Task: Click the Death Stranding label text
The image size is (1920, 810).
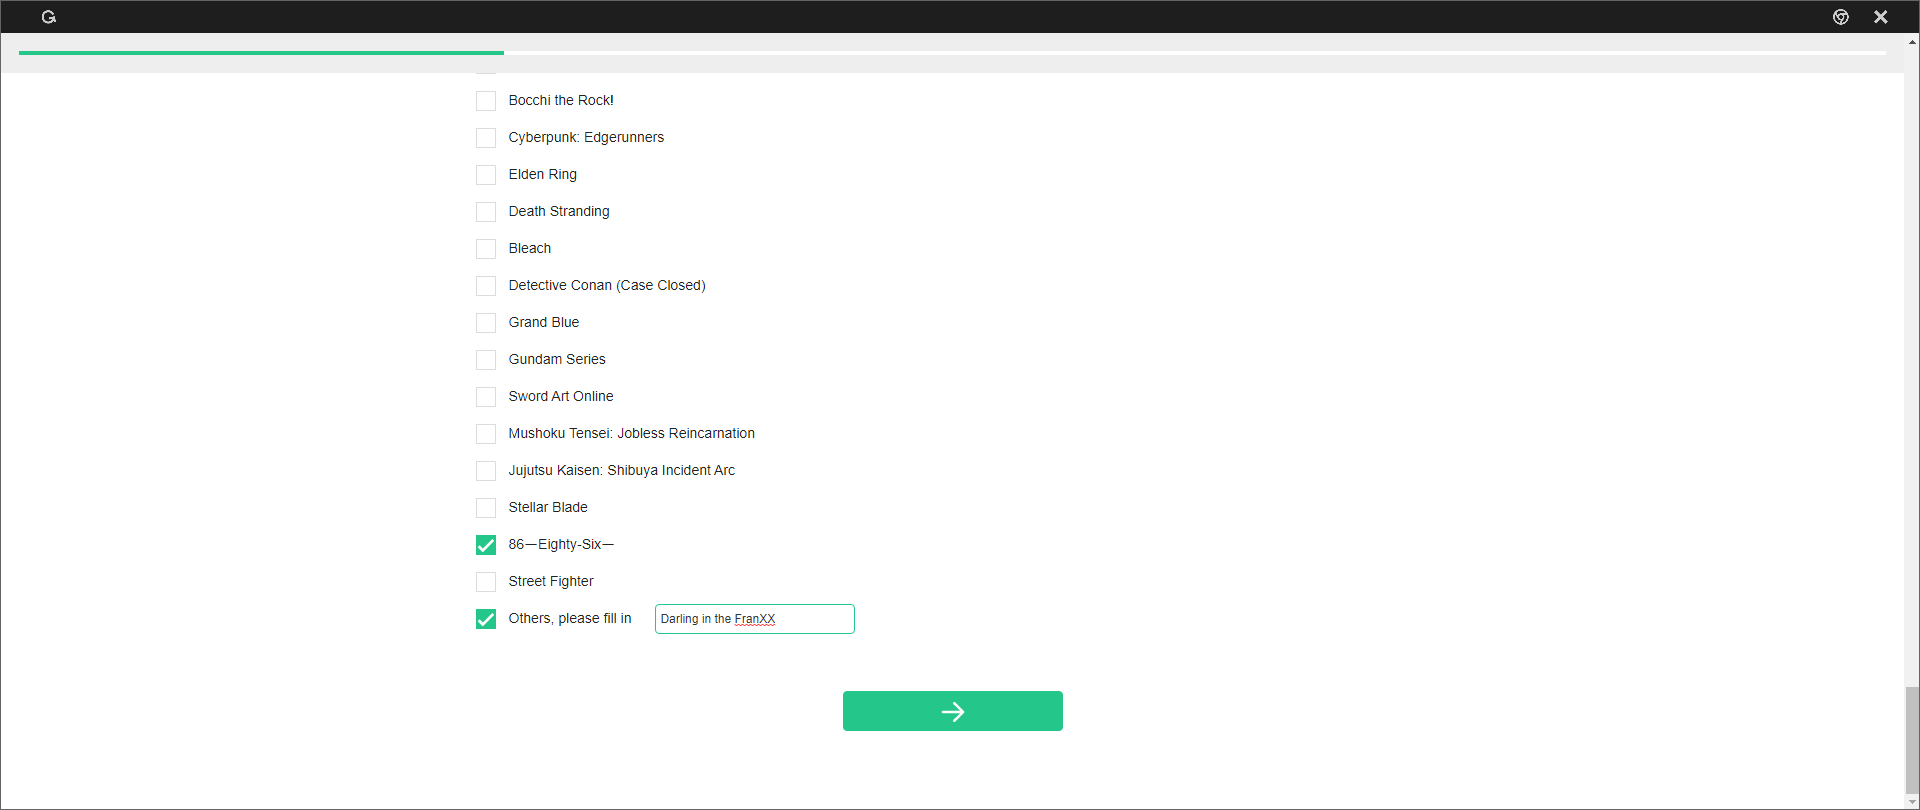Action: tap(559, 212)
